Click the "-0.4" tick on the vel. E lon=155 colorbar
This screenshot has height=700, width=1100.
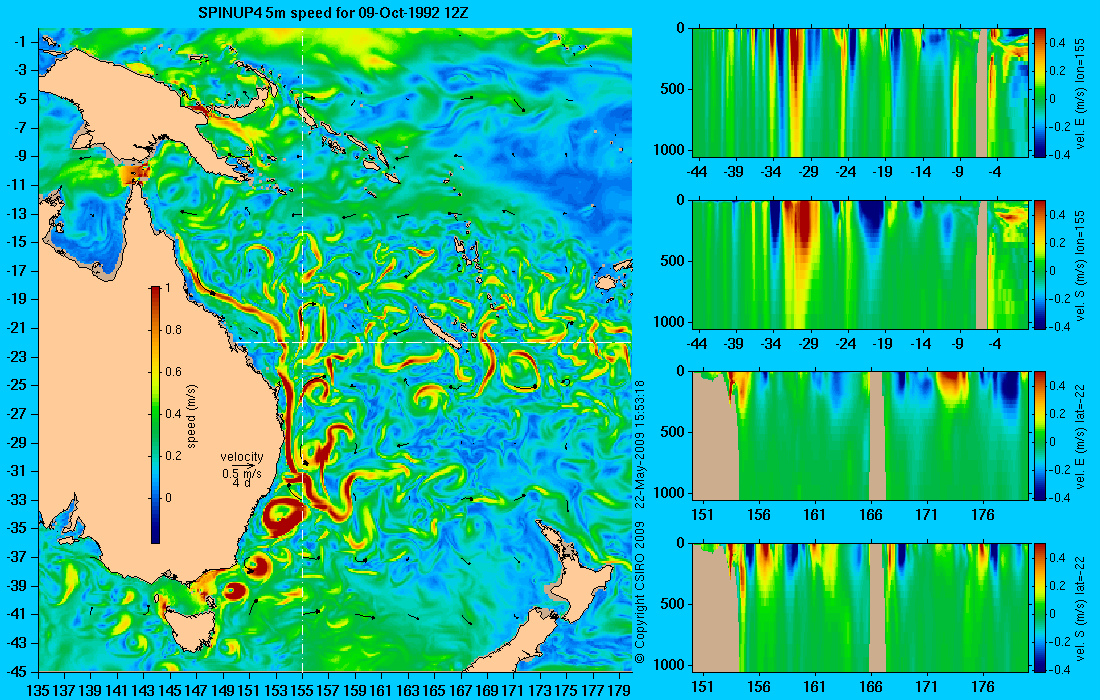pyautogui.click(x=1060, y=154)
